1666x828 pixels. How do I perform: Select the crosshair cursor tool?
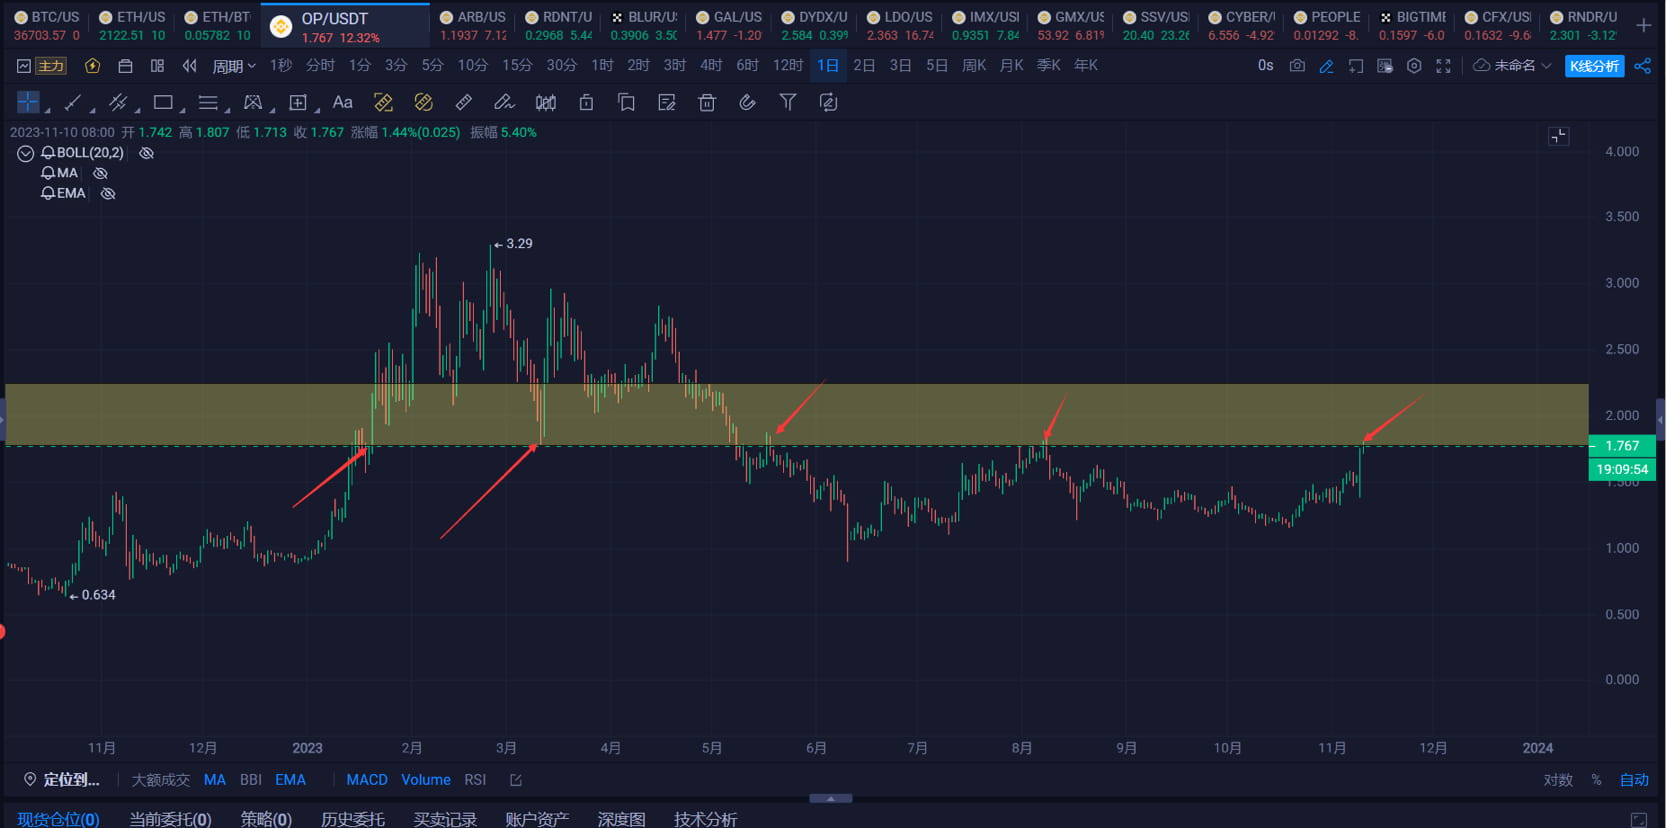(28, 102)
